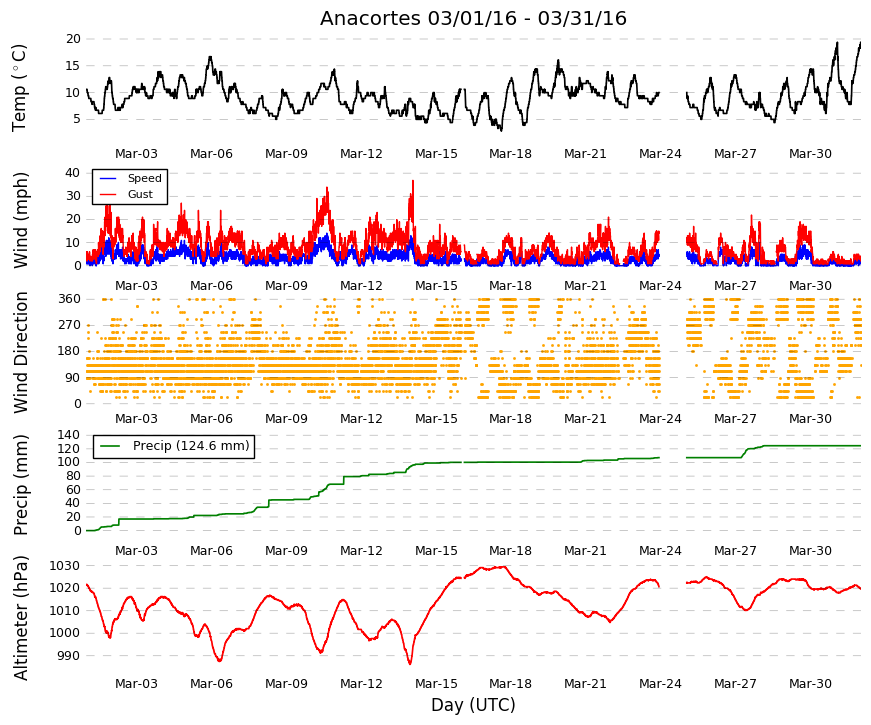The height and width of the screenshot is (725, 871).
Task: Click the chart title Anacortes 03/01/16 - 03/31/16
Action: pos(473,18)
